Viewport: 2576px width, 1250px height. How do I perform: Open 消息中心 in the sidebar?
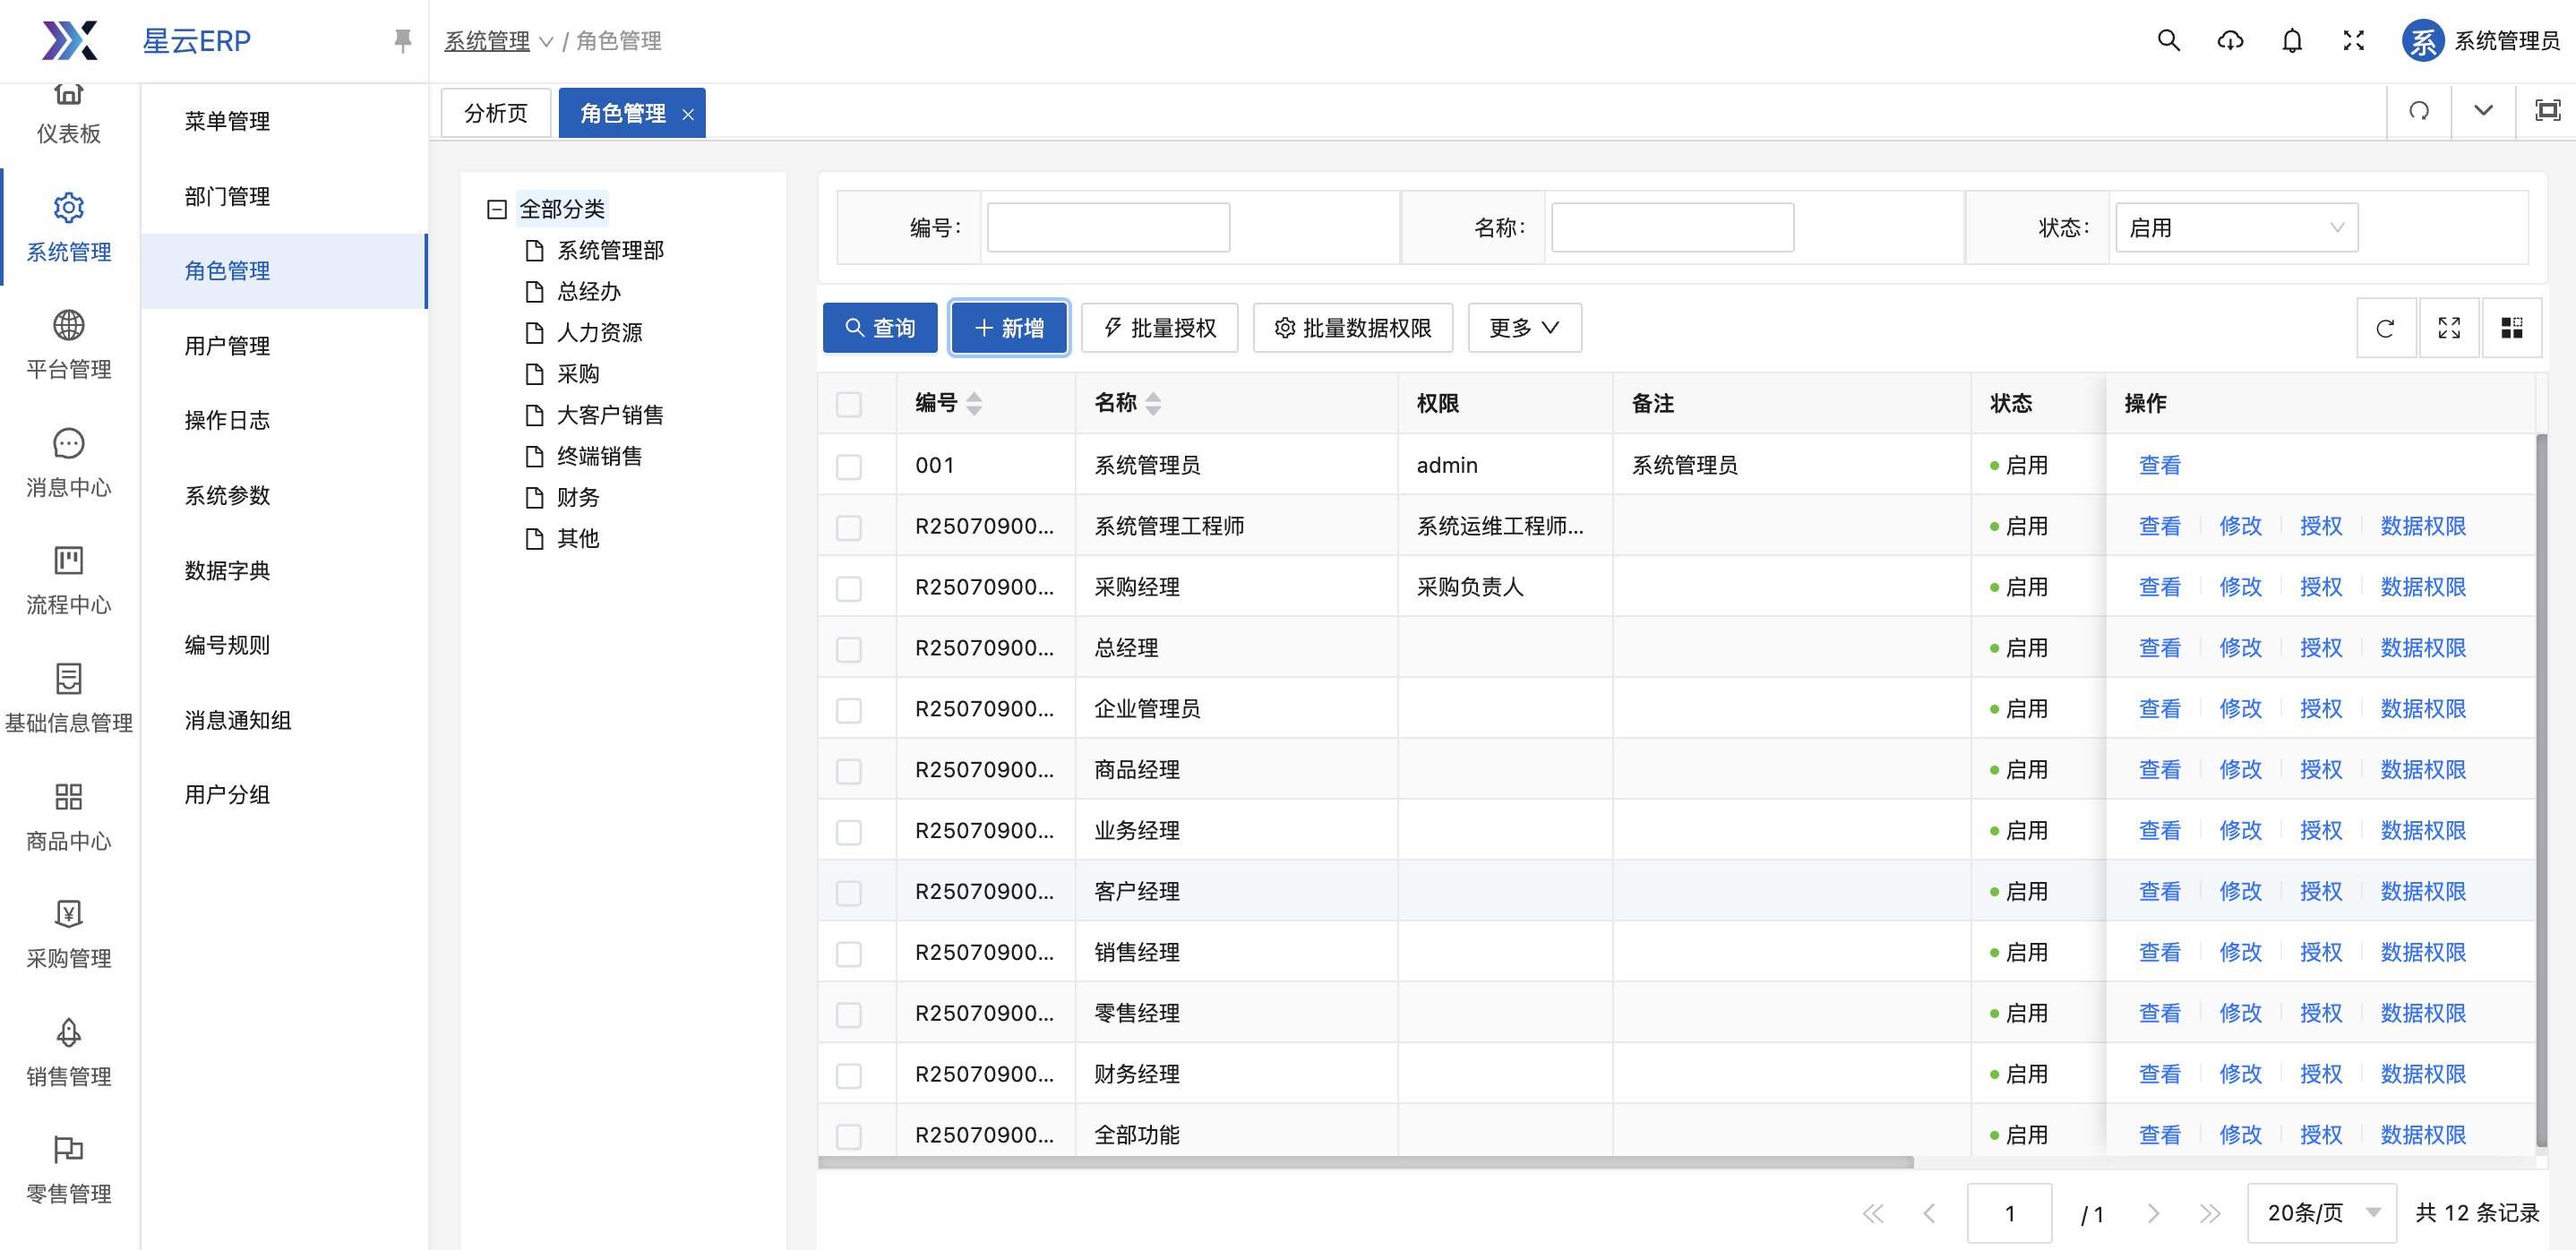pyautogui.click(x=68, y=464)
